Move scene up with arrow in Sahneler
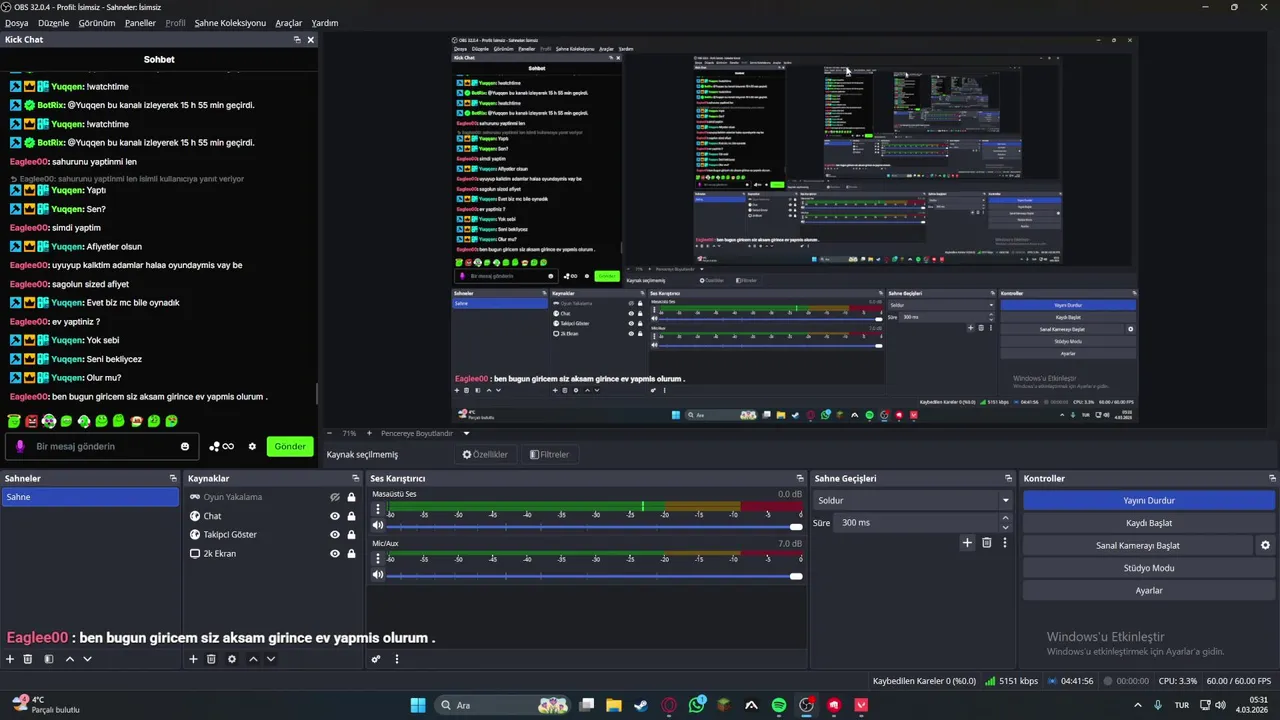Image resolution: width=1280 pixels, height=720 pixels. 69,659
